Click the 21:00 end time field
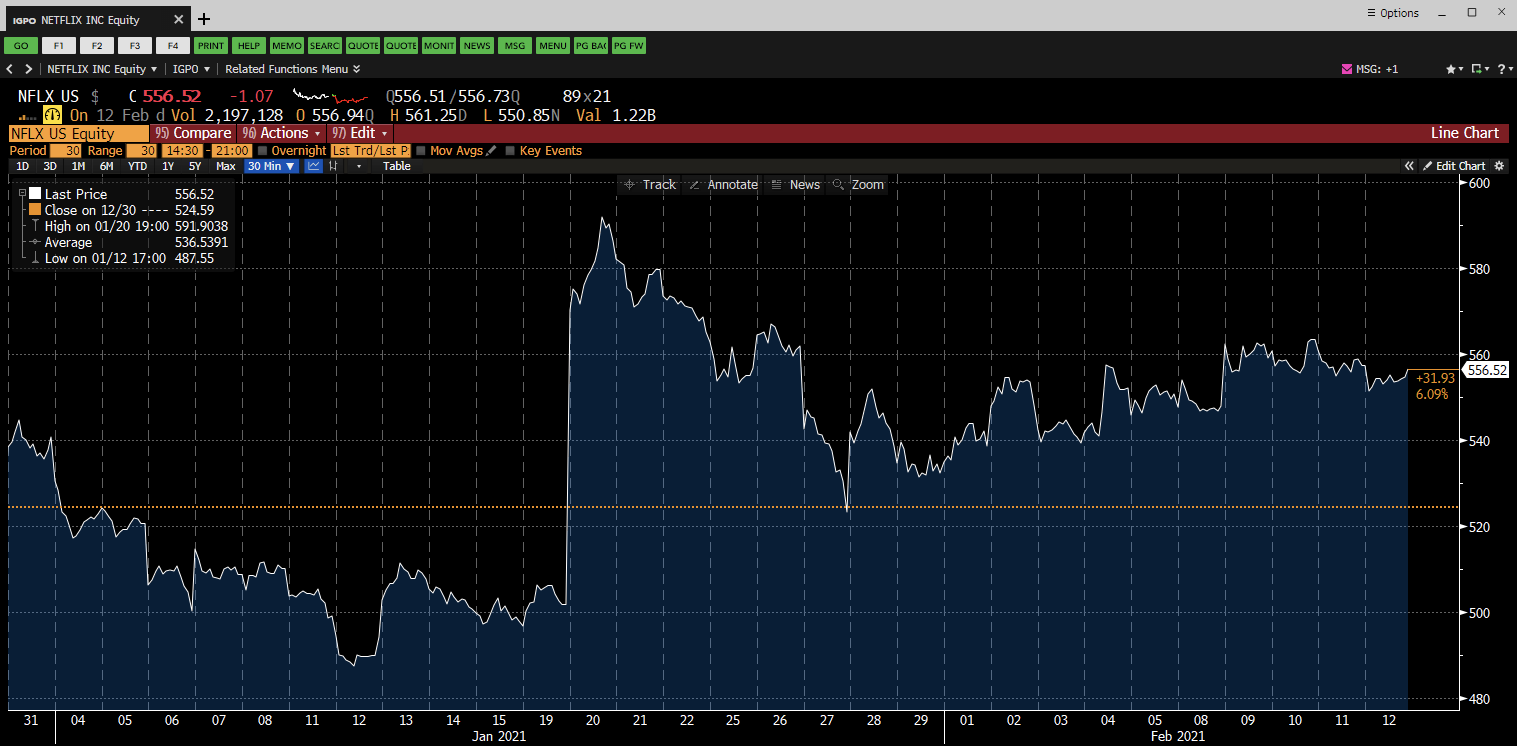1517x746 pixels. click(x=231, y=150)
